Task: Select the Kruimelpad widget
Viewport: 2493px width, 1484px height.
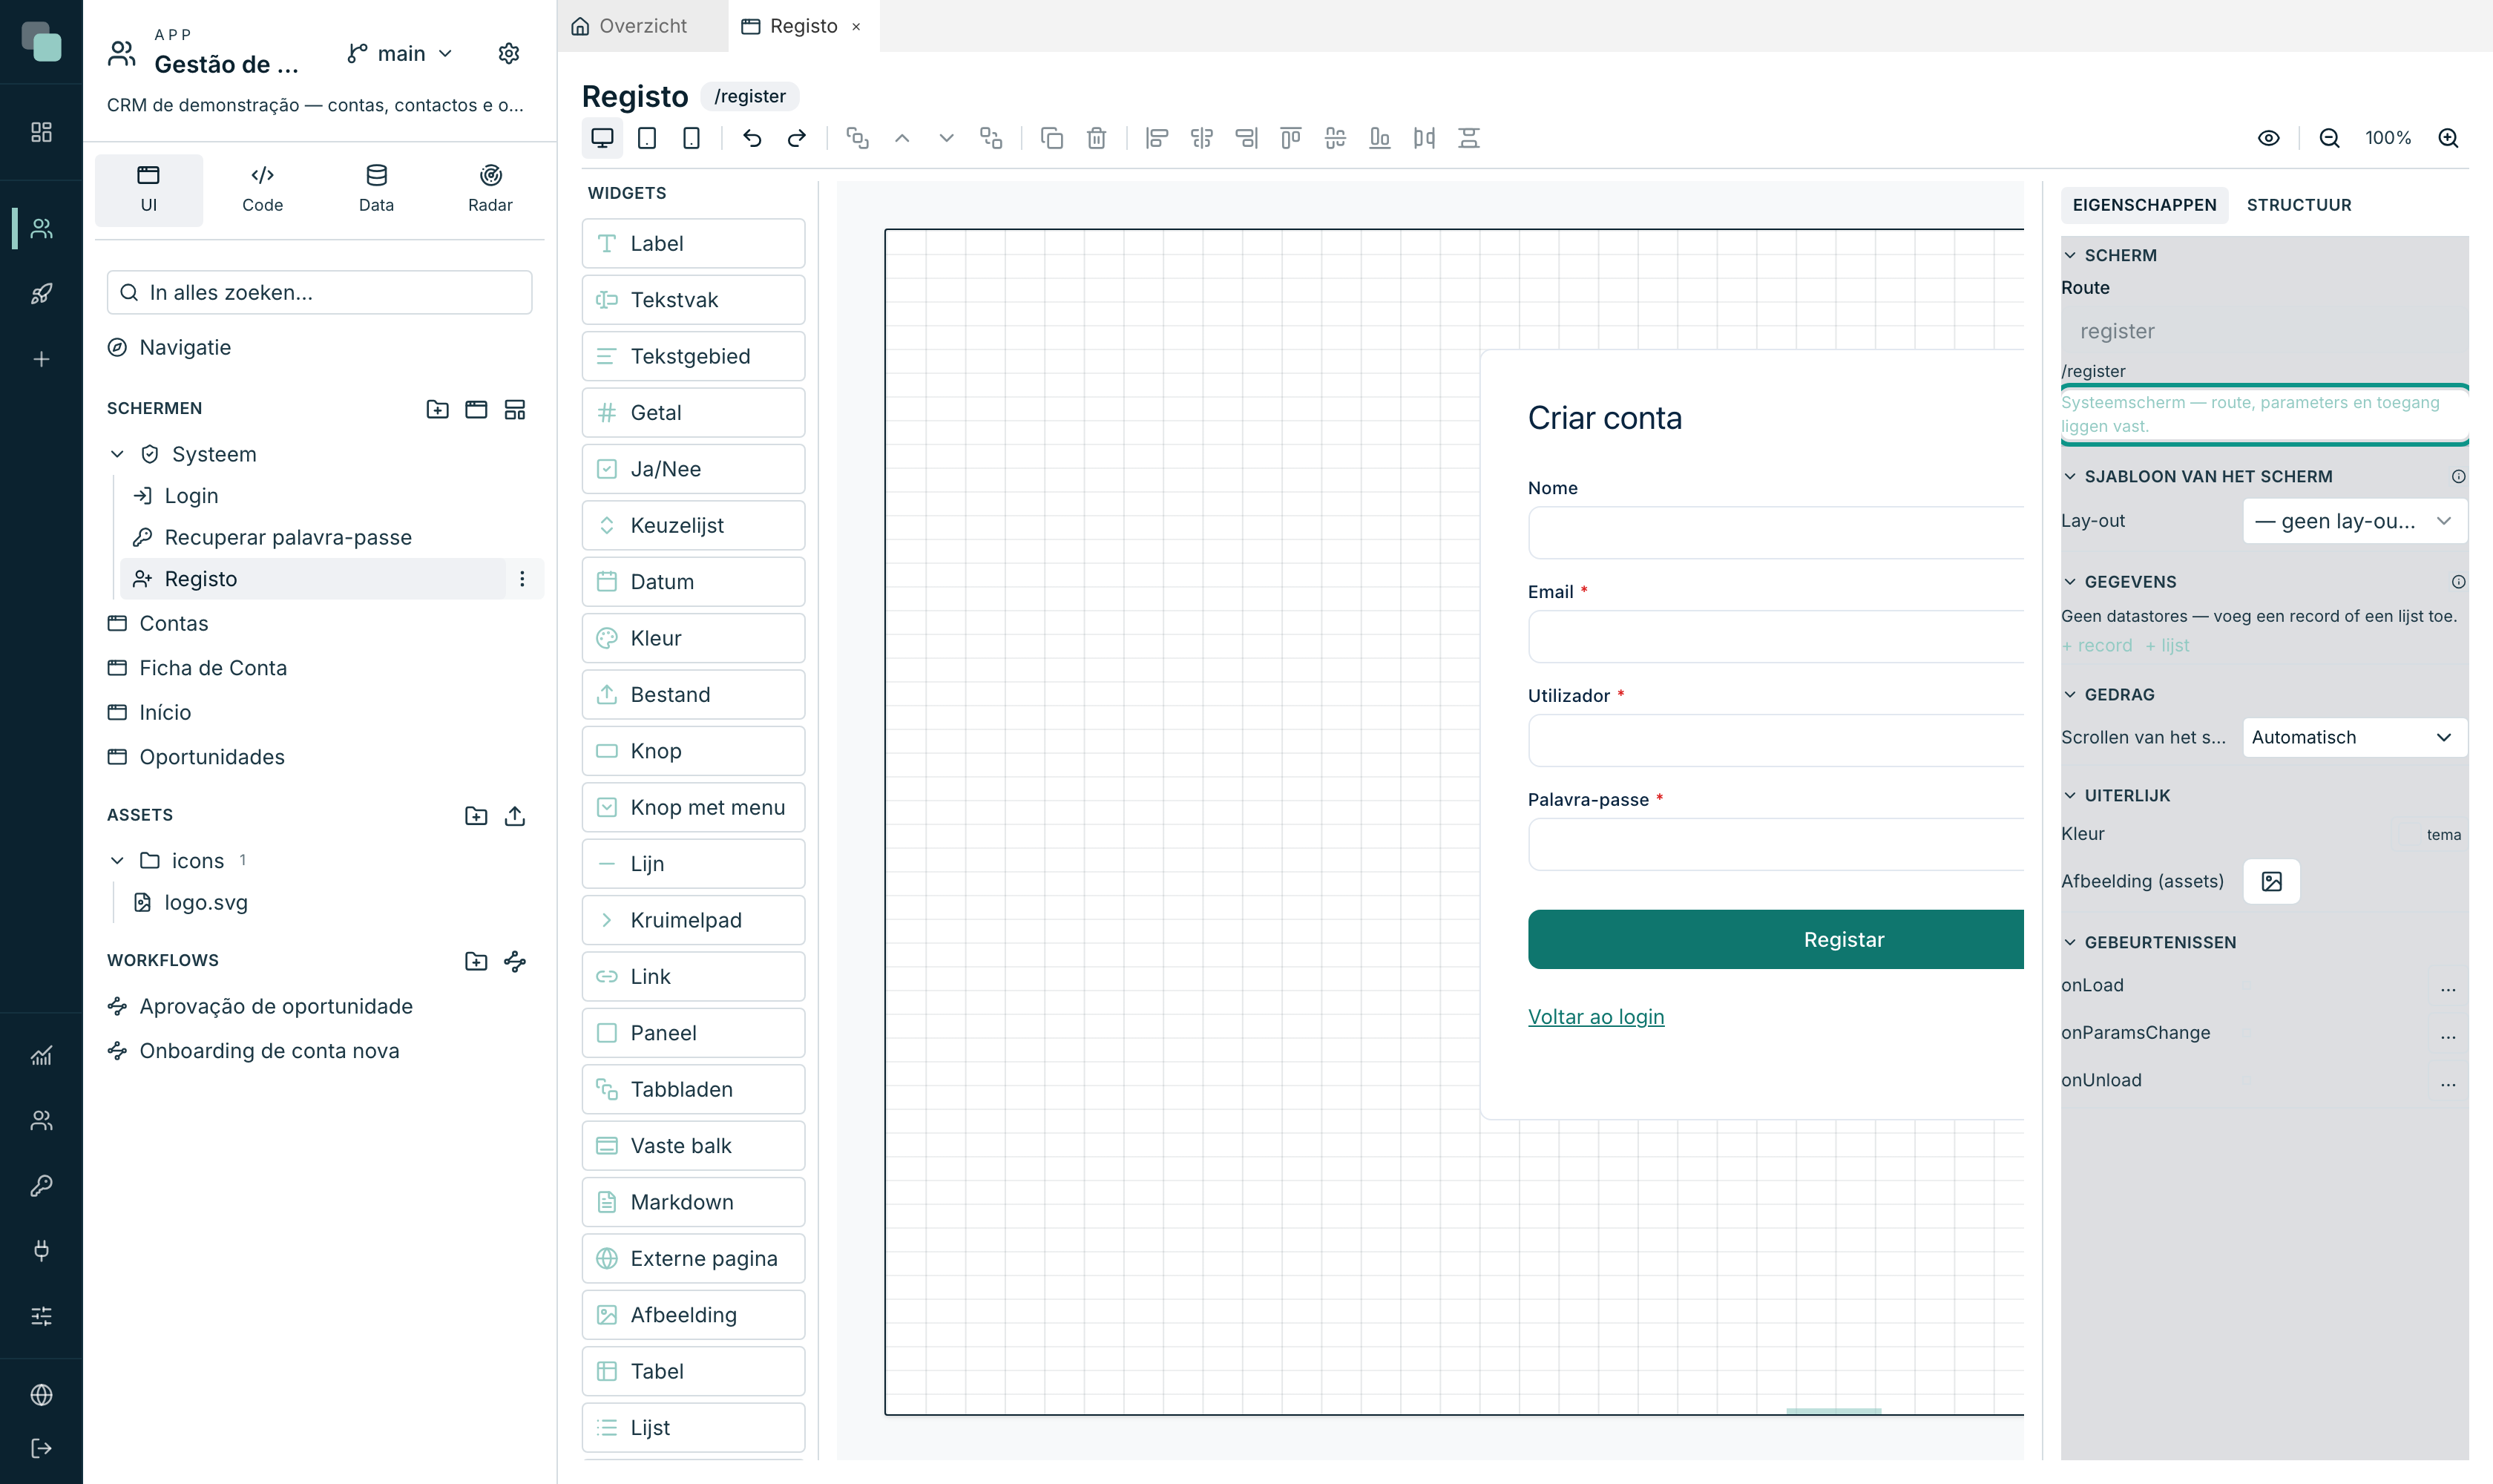Action: tap(693, 920)
